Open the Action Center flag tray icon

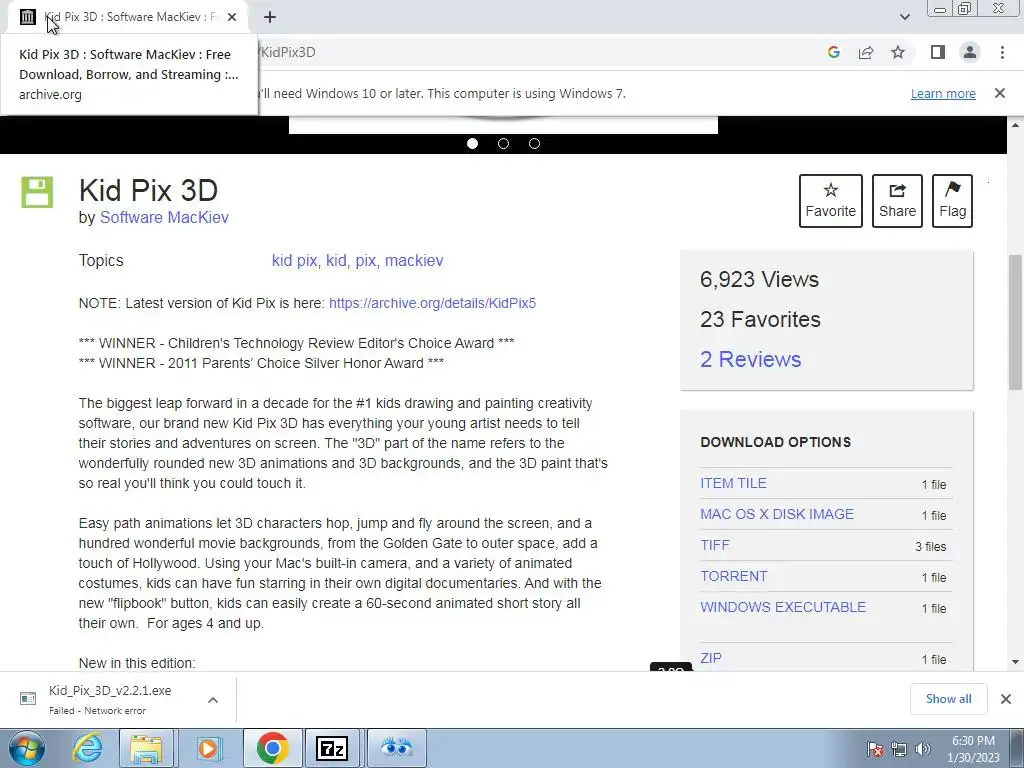pyautogui.click(x=875, y=749)
